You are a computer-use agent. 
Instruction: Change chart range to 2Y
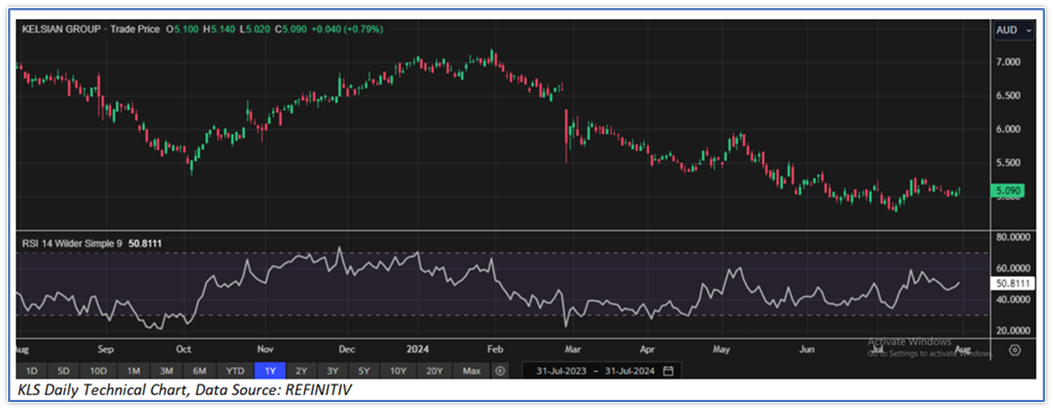click(302, 371)
